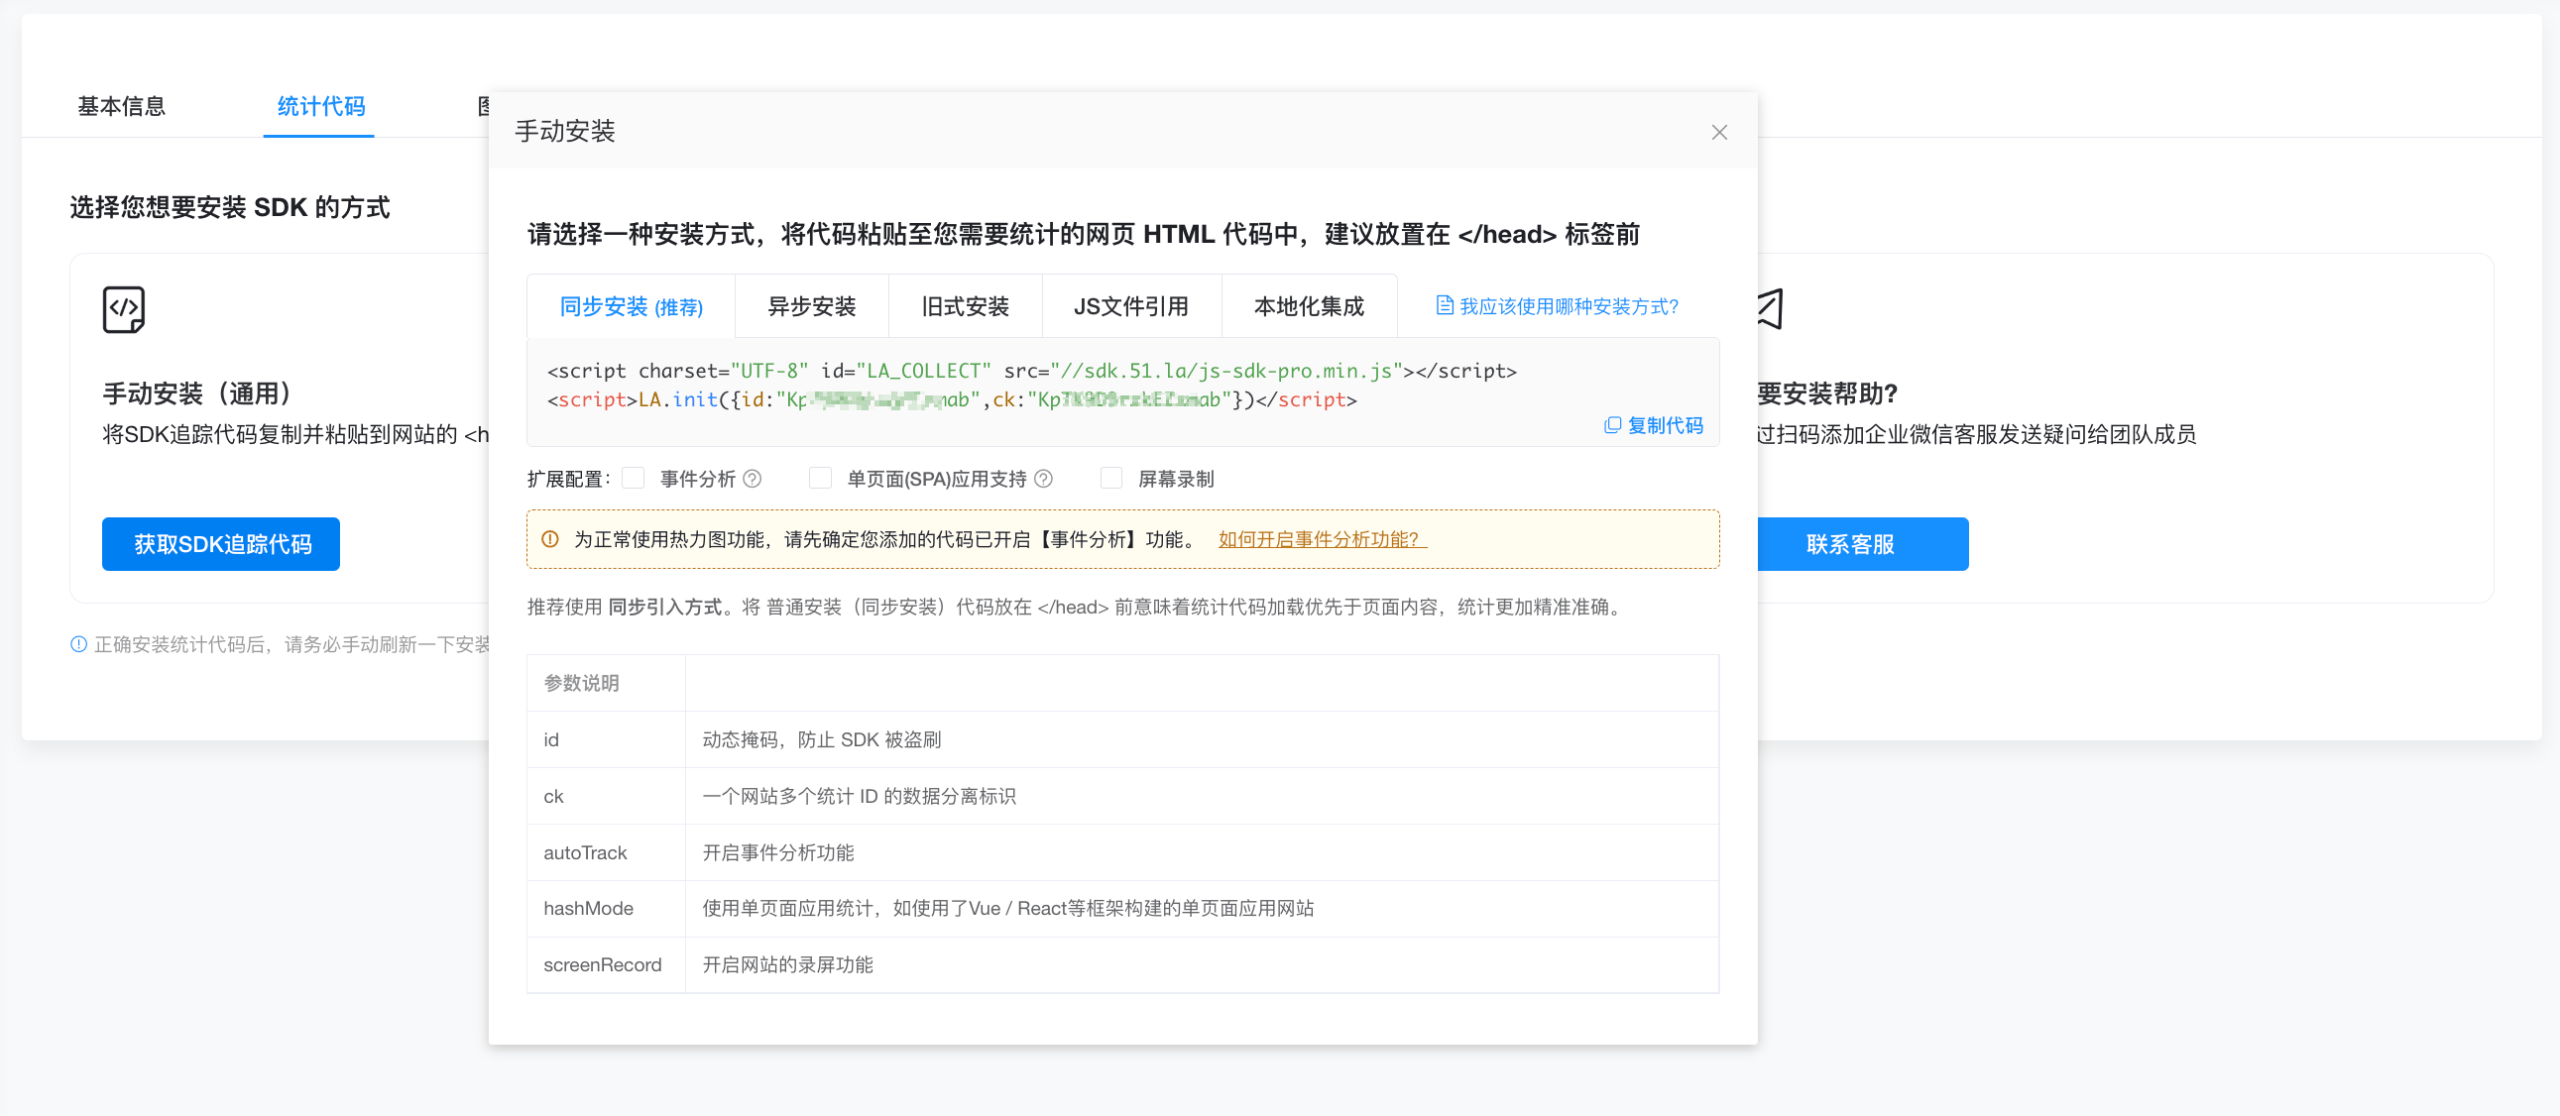Click the document icon before 我应该使用哪种安装方式
This screenshot has height=1116, width=2560.
point(1444,306)
